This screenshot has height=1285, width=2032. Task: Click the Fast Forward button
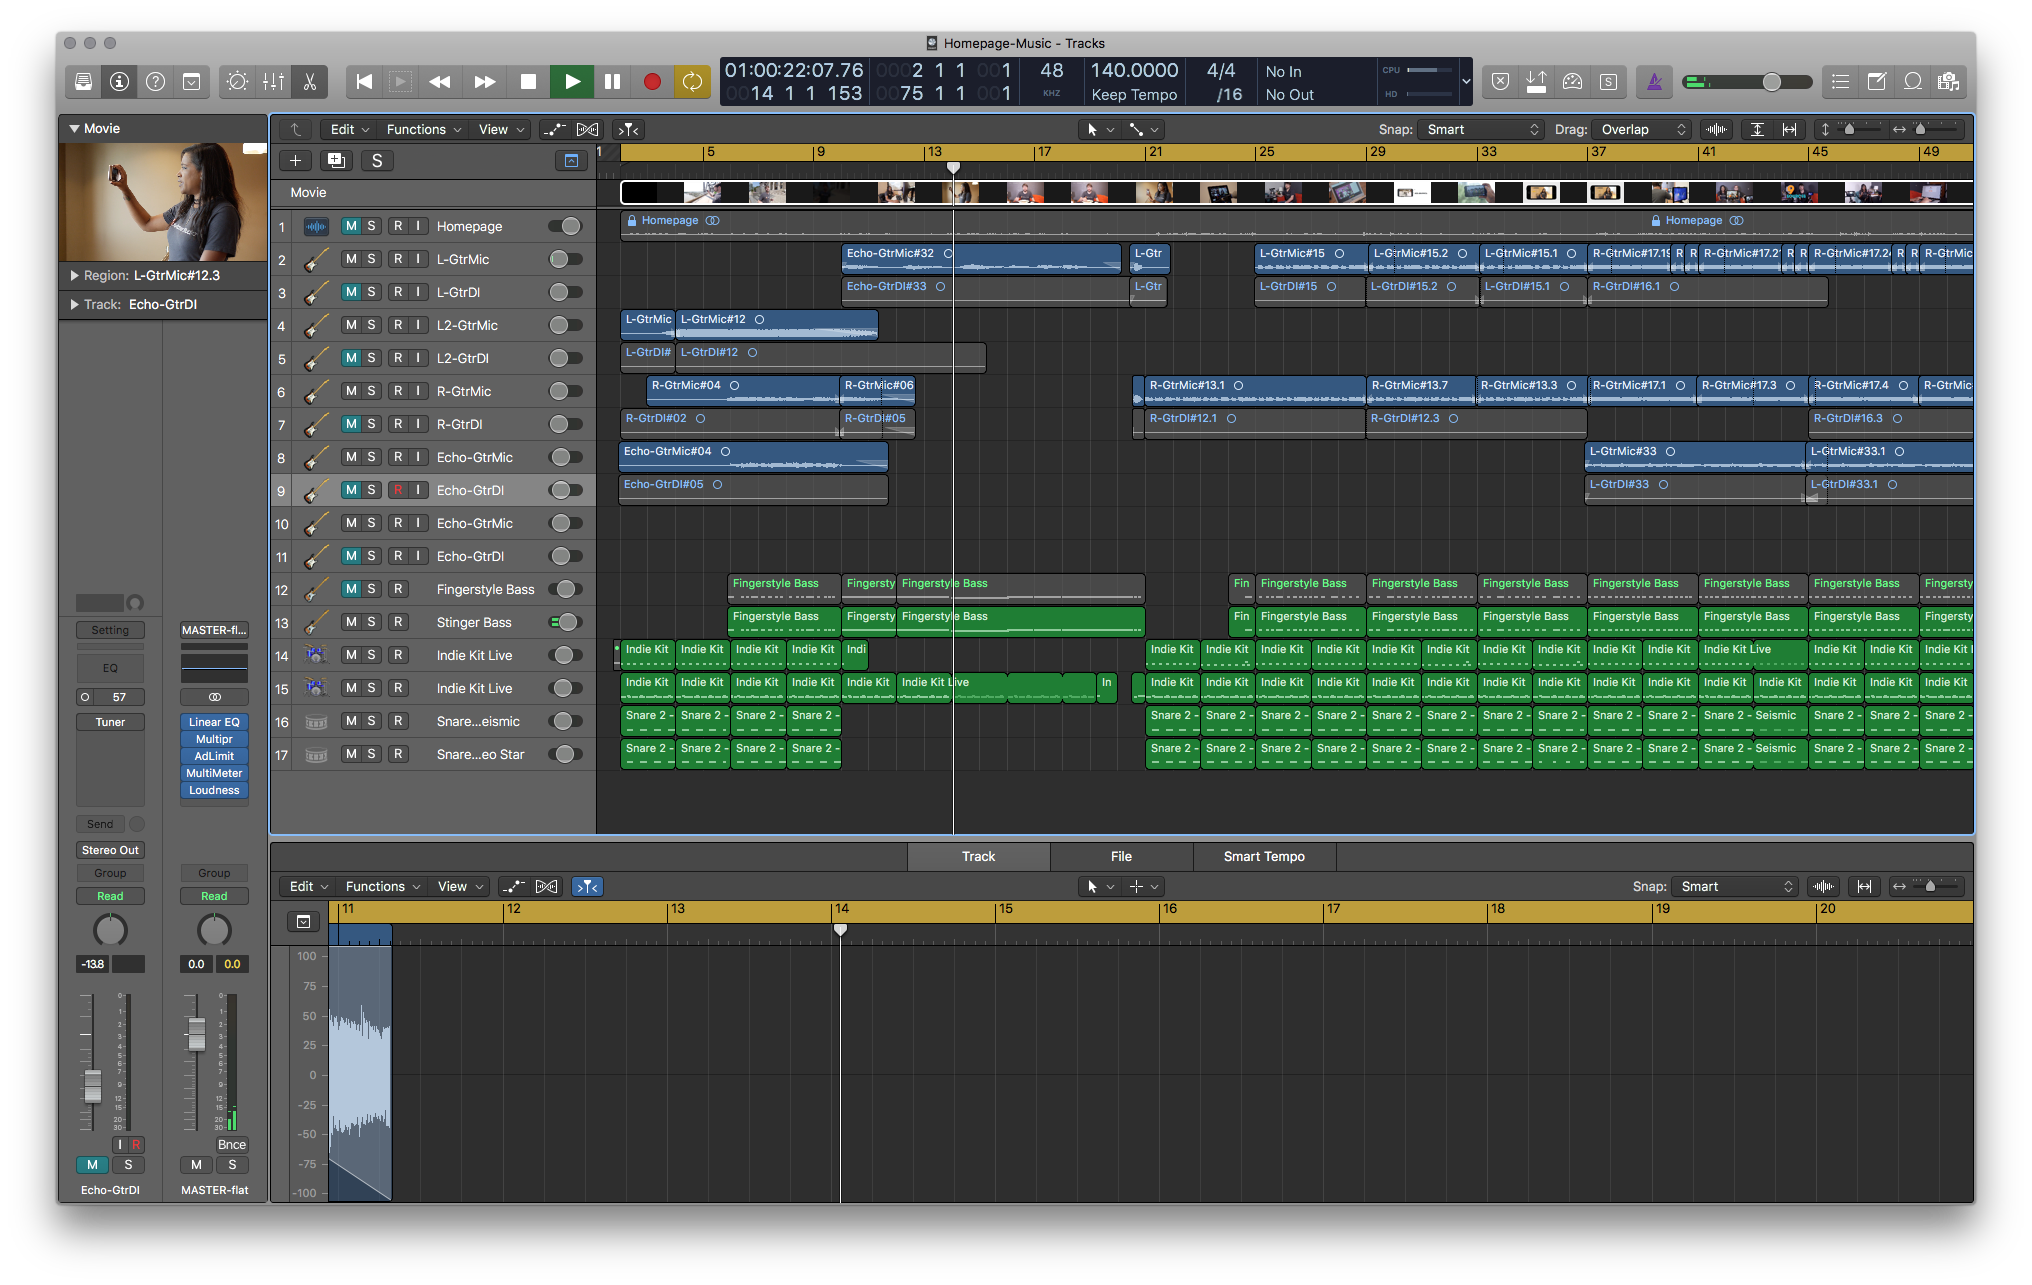pyautogui.click(x=485, y=82)
